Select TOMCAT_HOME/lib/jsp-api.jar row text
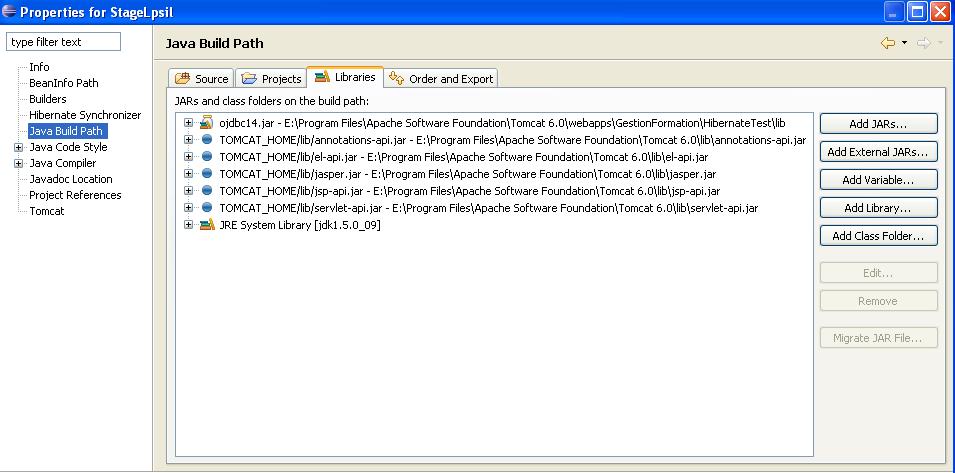This screenshot has width=955, height=473. 470,191
